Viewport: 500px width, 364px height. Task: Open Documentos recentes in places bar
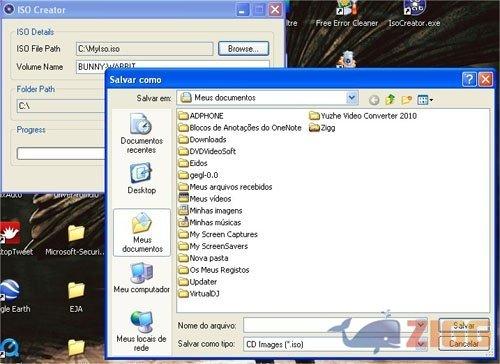coord(141,133)
